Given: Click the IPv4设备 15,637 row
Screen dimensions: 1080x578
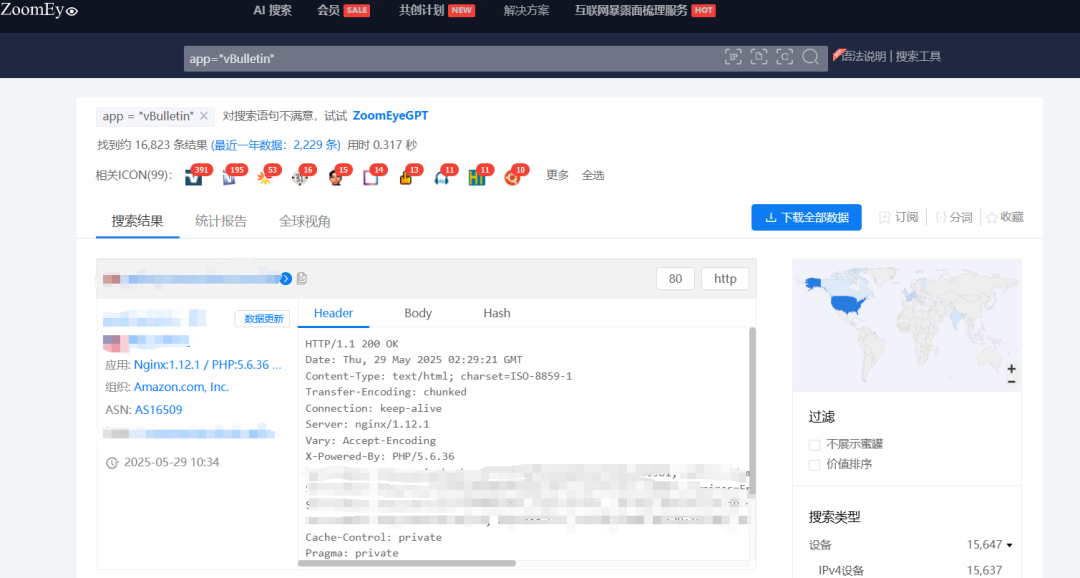Looking at the screenshot, I should pos(910,570).
